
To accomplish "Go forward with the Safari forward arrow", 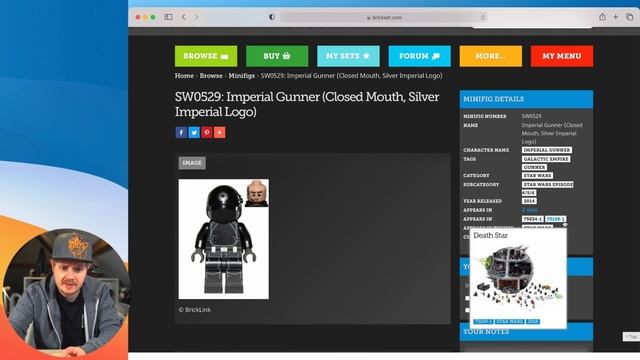I will [x=196, y=17].
